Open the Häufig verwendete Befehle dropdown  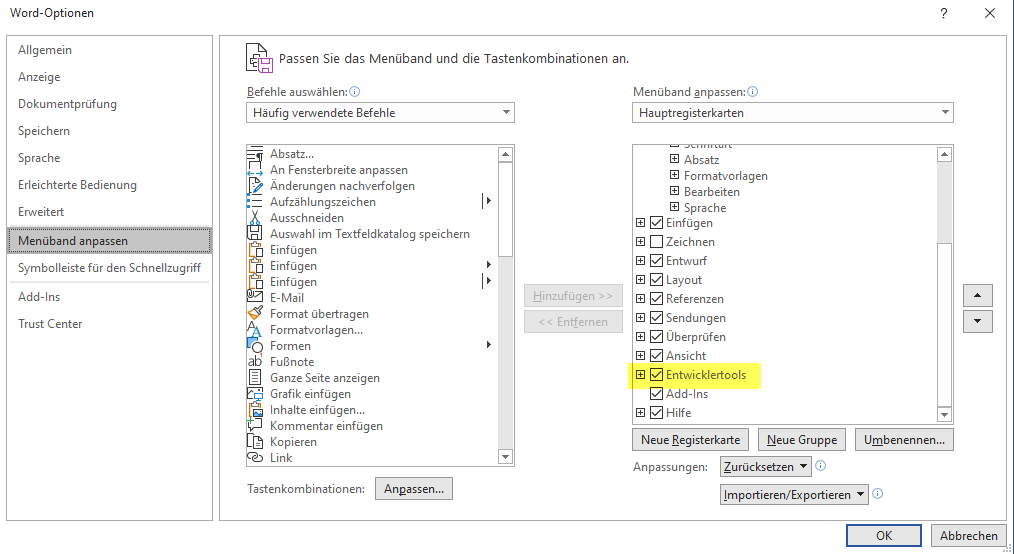[380, 112]
